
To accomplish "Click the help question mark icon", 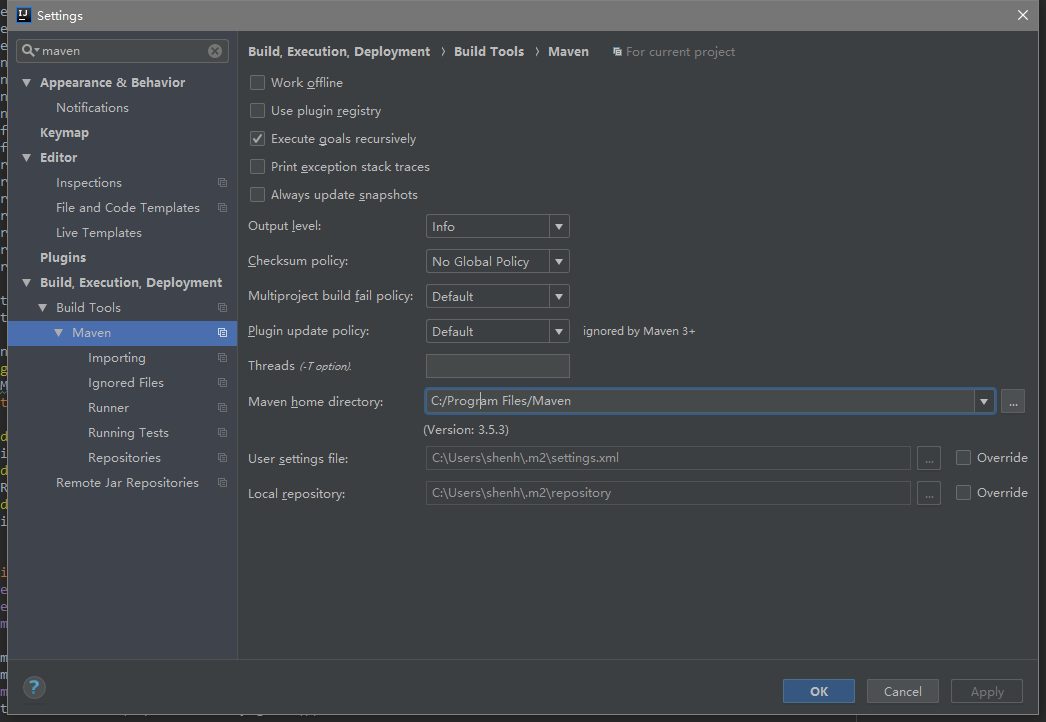I will point(34,687).
